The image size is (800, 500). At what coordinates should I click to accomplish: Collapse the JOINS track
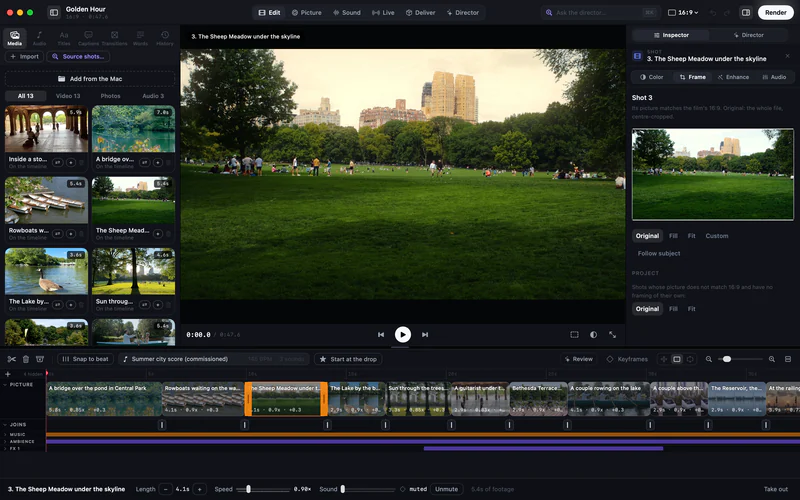(6, 424)
